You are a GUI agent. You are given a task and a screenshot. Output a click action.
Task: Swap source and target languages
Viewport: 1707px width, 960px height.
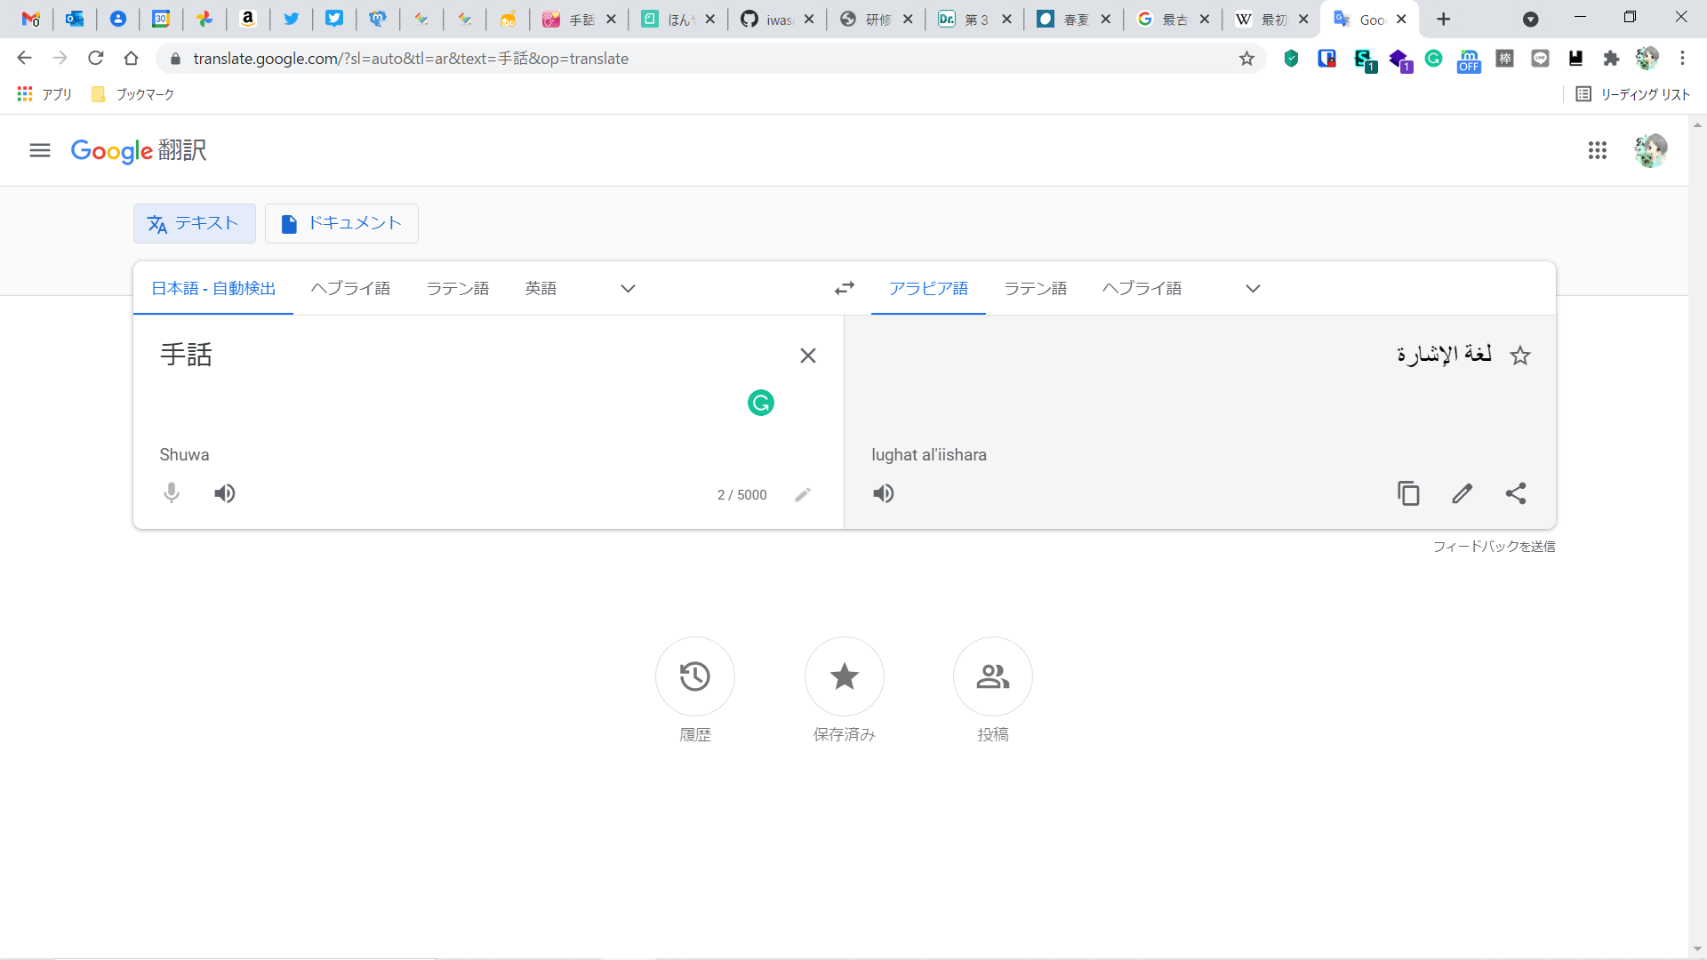tap(844, 288)
